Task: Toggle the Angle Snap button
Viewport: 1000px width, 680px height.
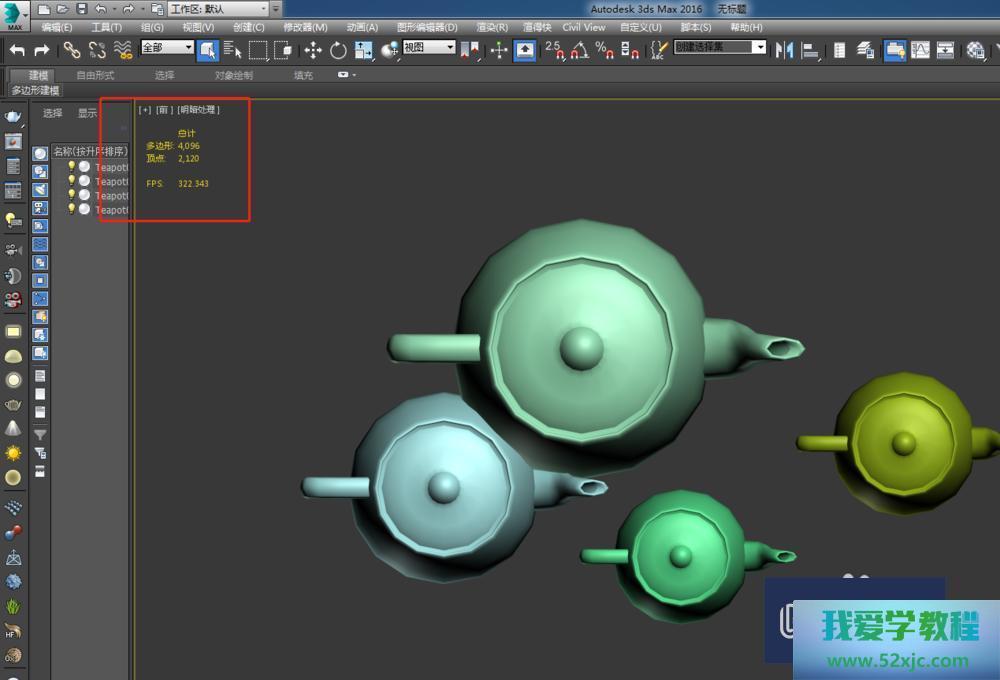Action: tap(579, 50)
